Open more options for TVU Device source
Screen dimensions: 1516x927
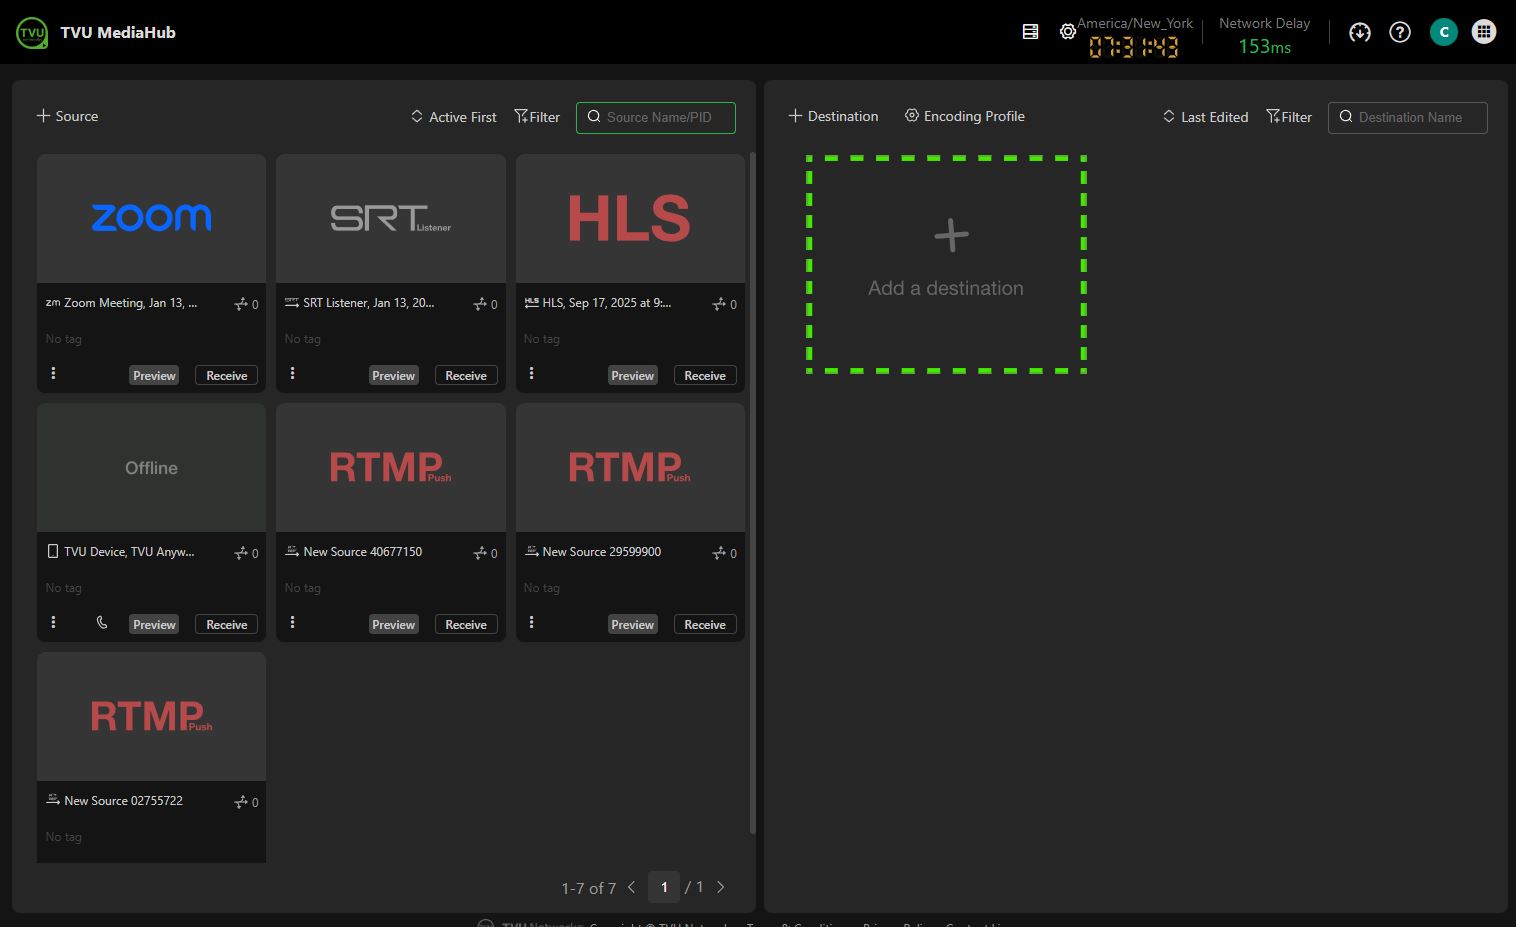tap(53, 622)
